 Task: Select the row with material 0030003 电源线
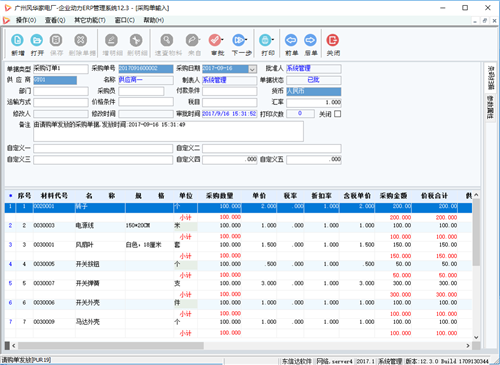click(238, 226)
